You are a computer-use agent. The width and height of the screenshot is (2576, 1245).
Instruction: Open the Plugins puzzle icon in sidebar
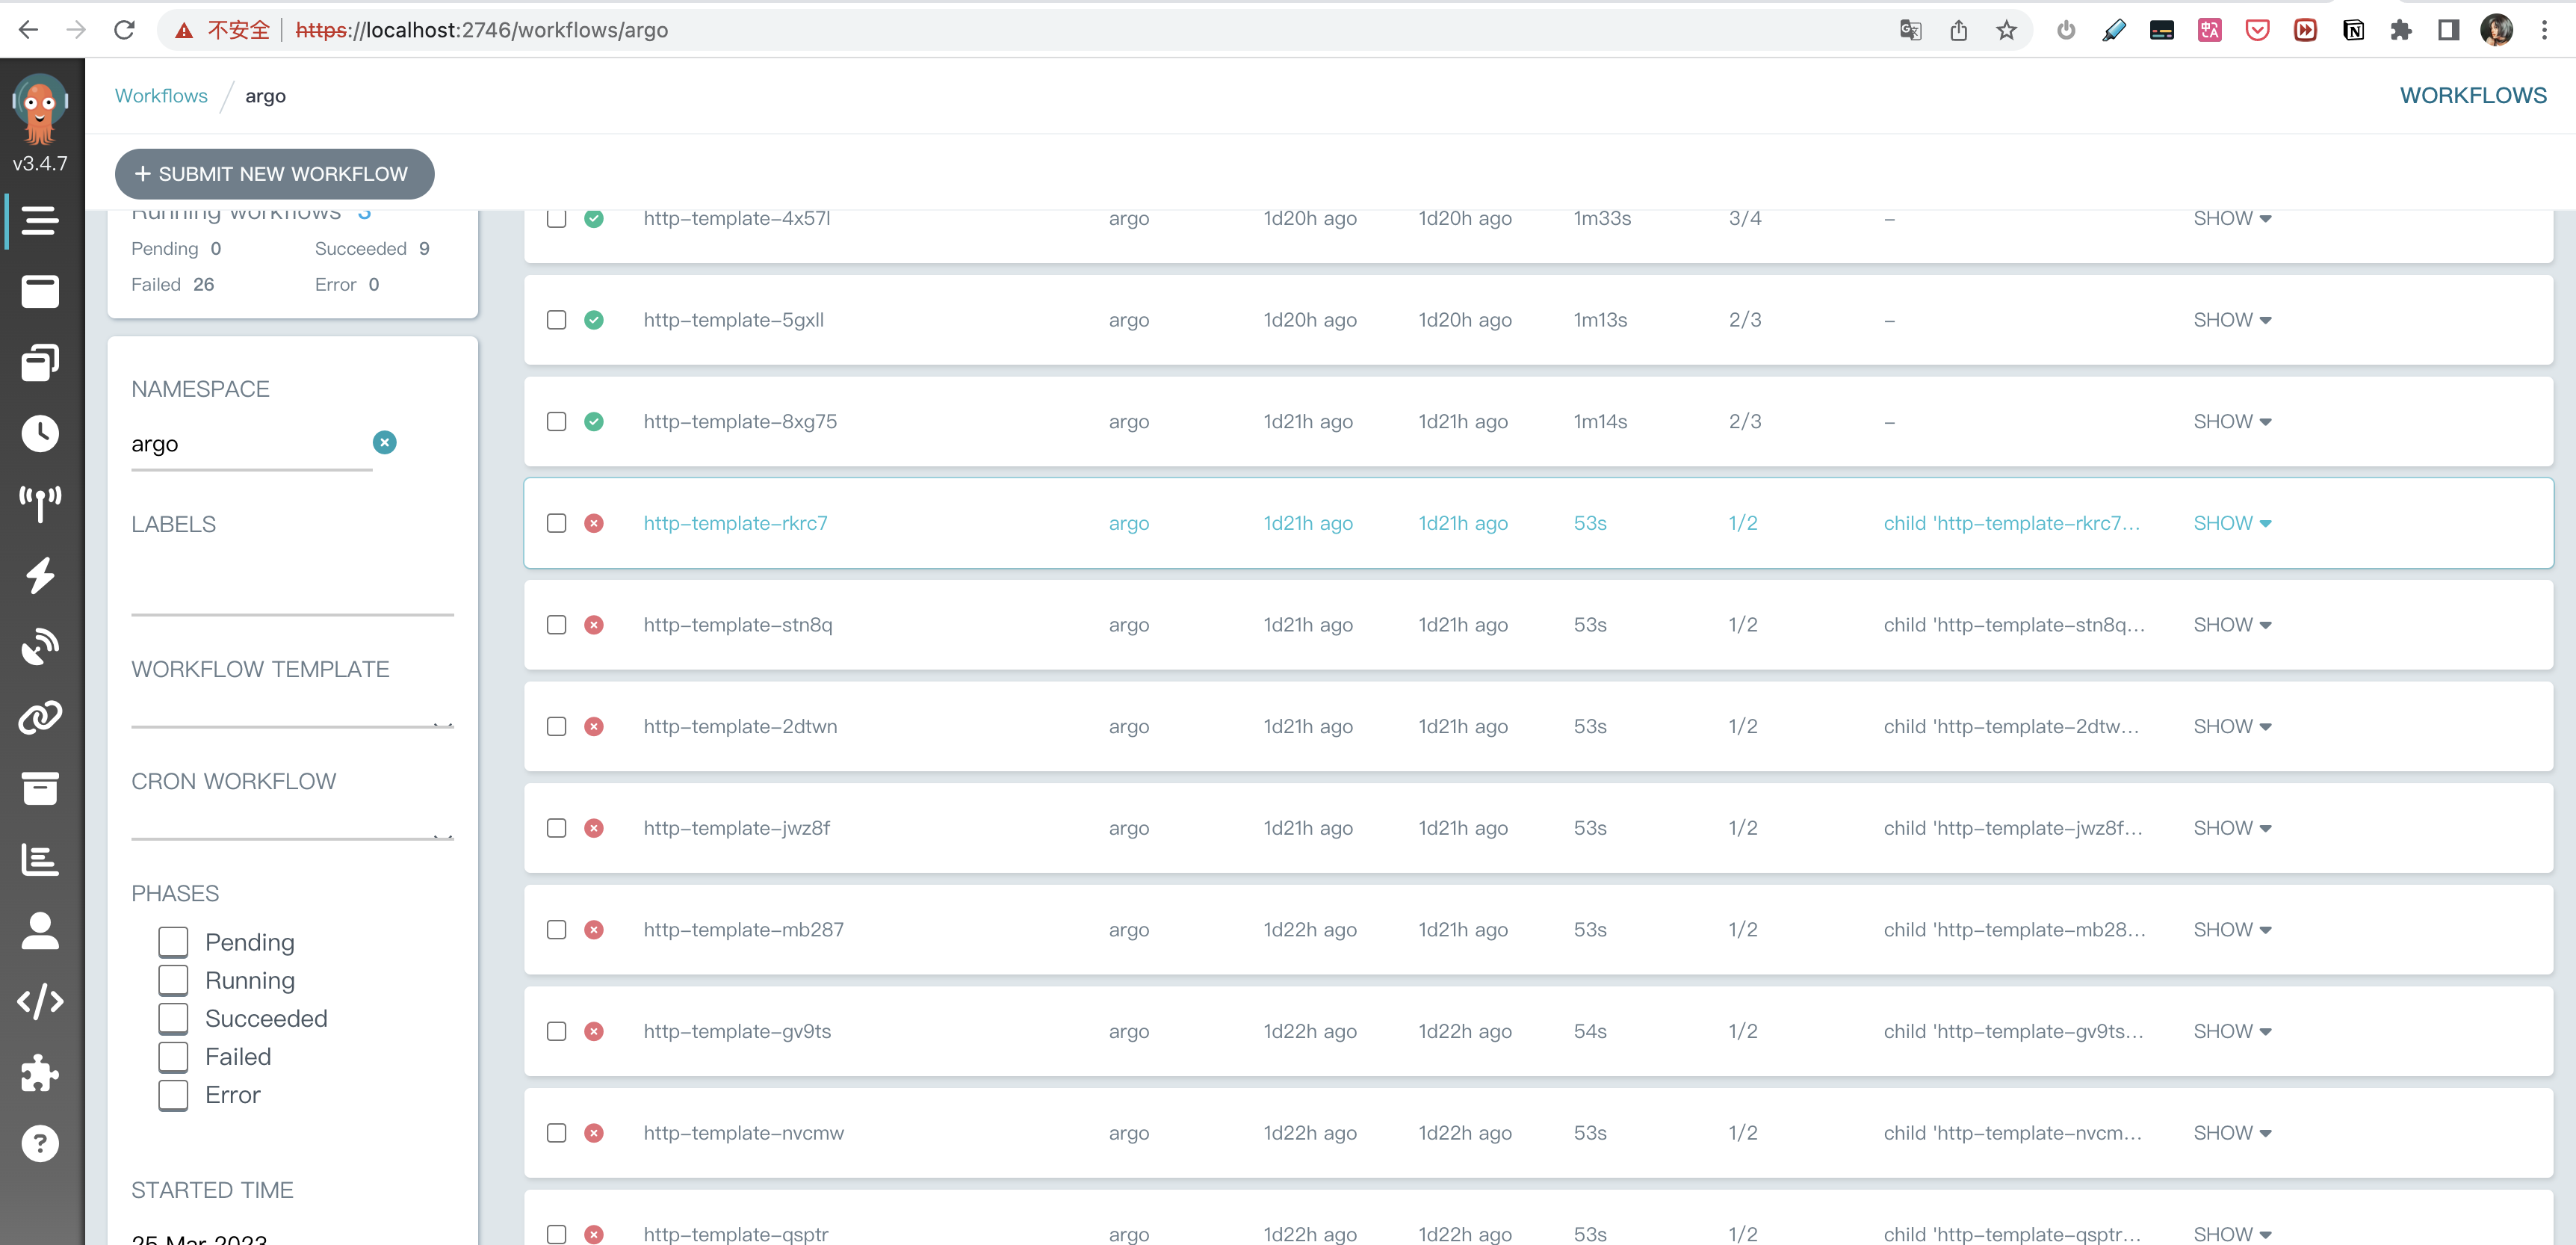click(40, 1073)
